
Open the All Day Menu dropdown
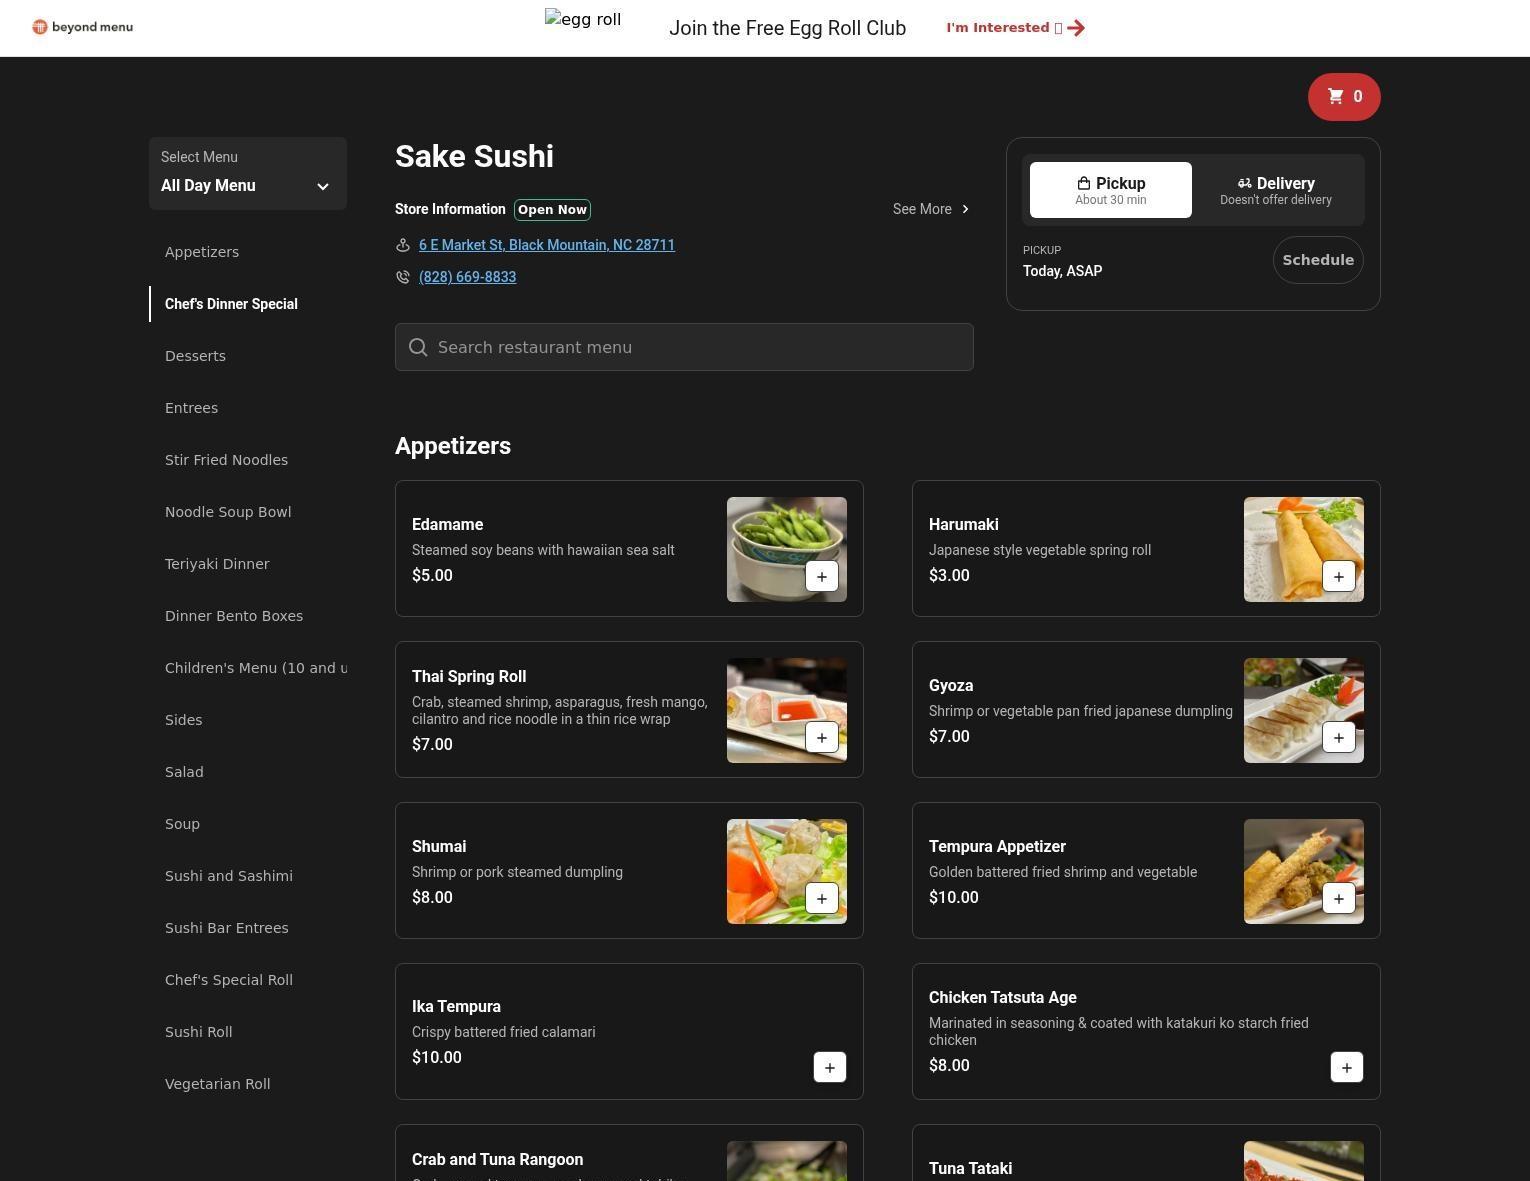pyautogui.click(x=248, y=174)
